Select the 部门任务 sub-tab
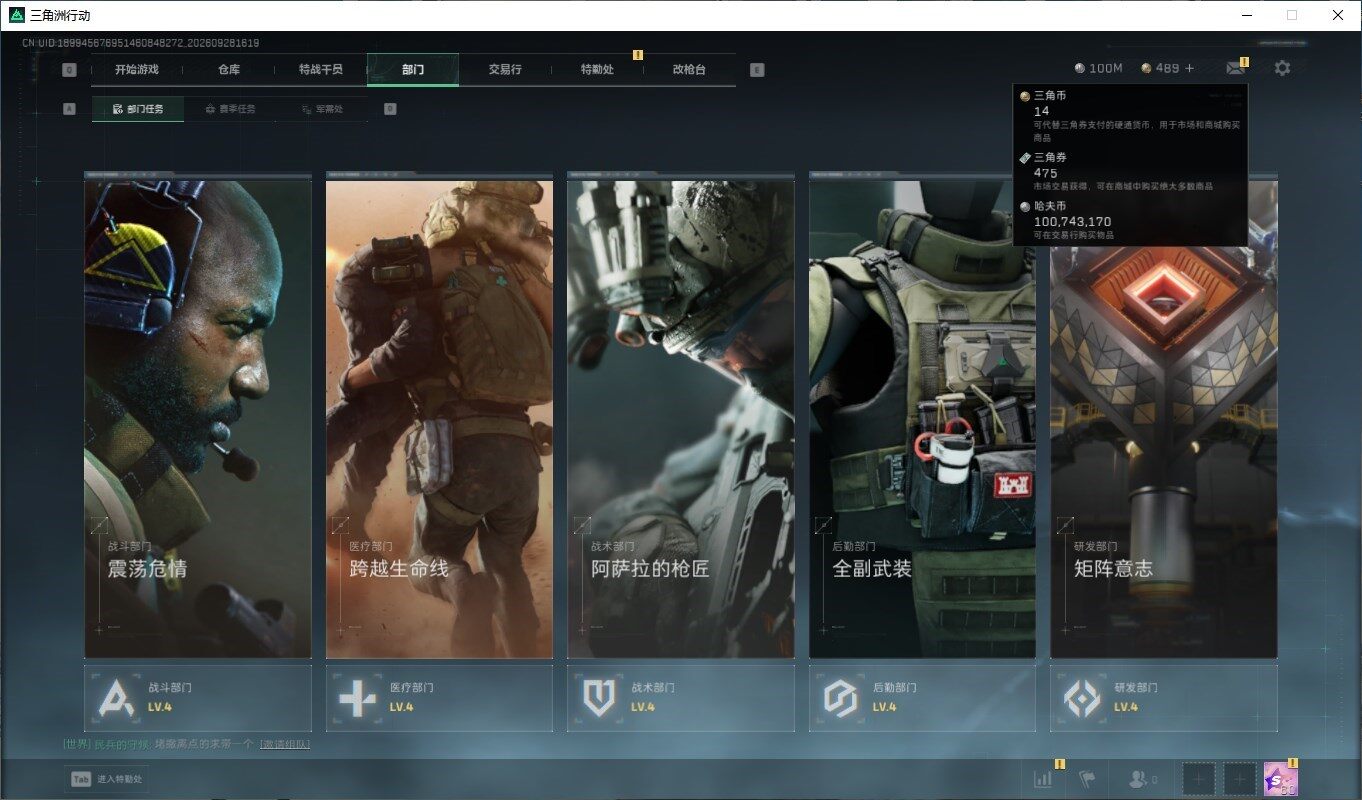Viewport: 1362px width, 800px height. pos(138,109)
